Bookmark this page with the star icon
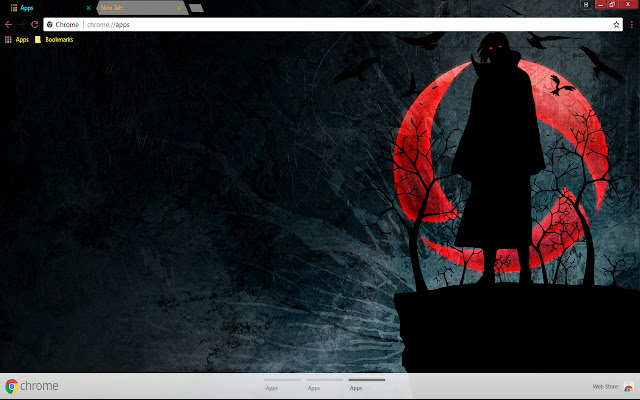Viewport: 640px width, 400px height. (616, 24)
